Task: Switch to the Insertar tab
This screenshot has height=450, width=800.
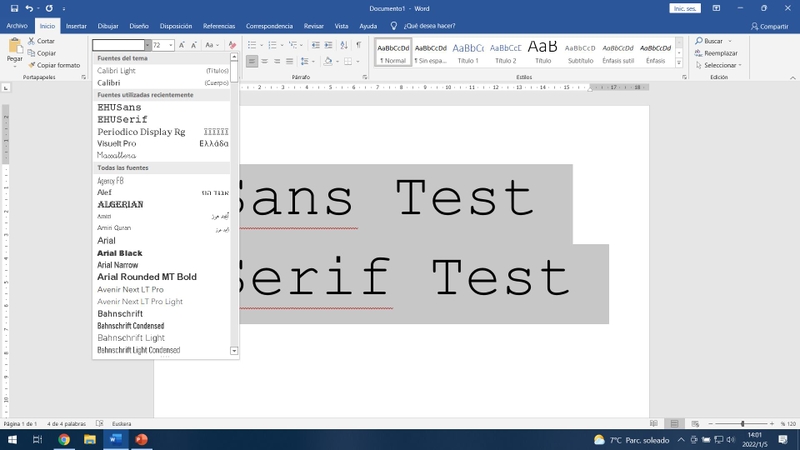Action: pos(76,26)
